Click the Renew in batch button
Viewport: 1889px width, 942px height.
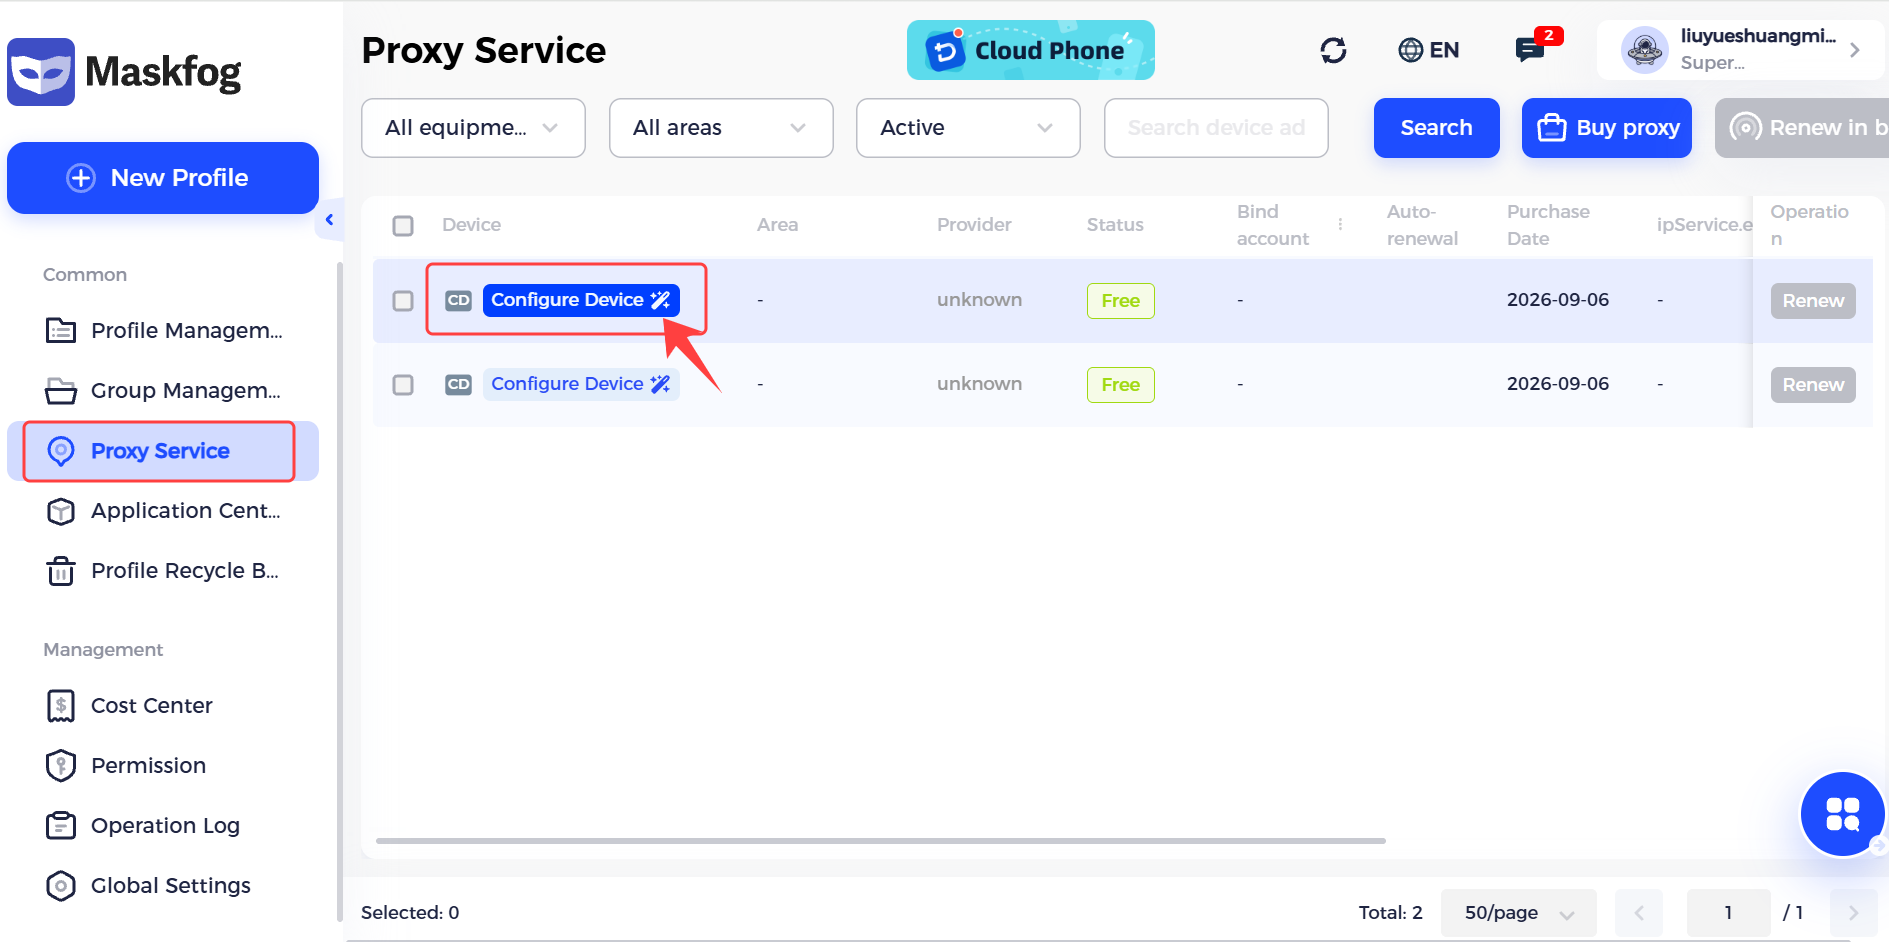click(1802, 128)
